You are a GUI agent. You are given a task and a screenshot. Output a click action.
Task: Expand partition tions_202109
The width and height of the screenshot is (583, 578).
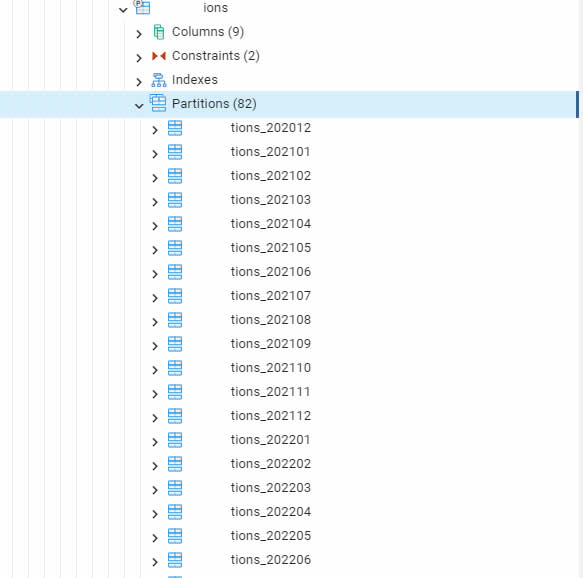pos(155,346)
